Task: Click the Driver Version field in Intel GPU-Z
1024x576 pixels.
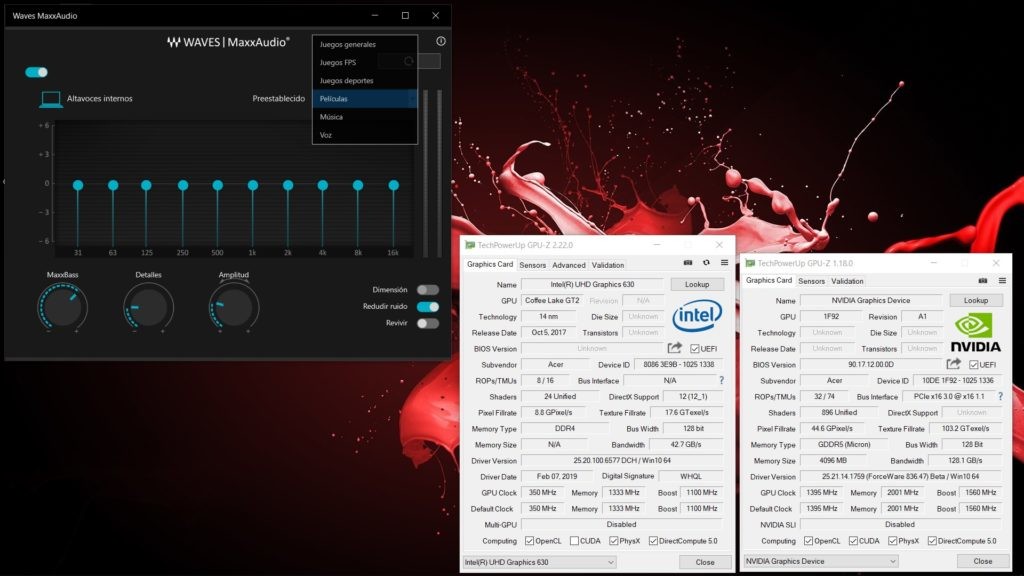Action: pyautogui.click(x=622, y=460)
